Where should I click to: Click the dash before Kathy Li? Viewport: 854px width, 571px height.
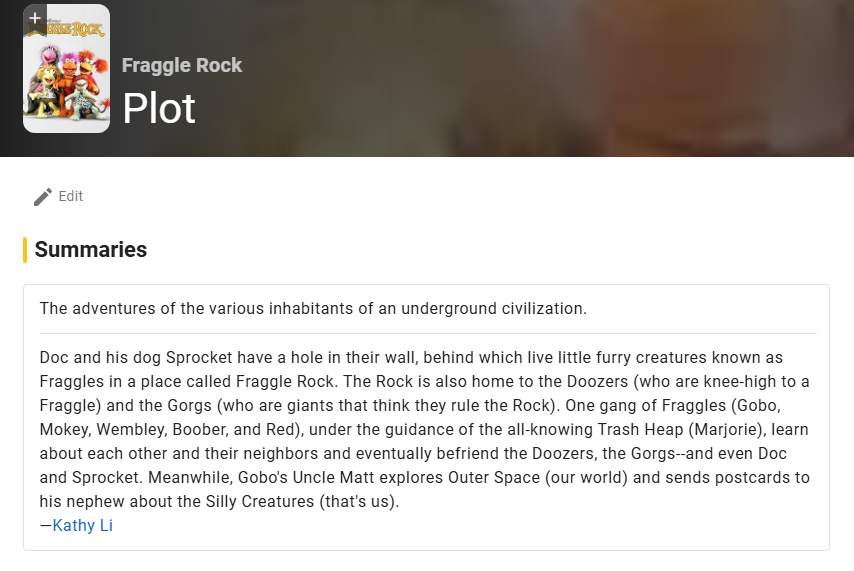click(46, 525)
